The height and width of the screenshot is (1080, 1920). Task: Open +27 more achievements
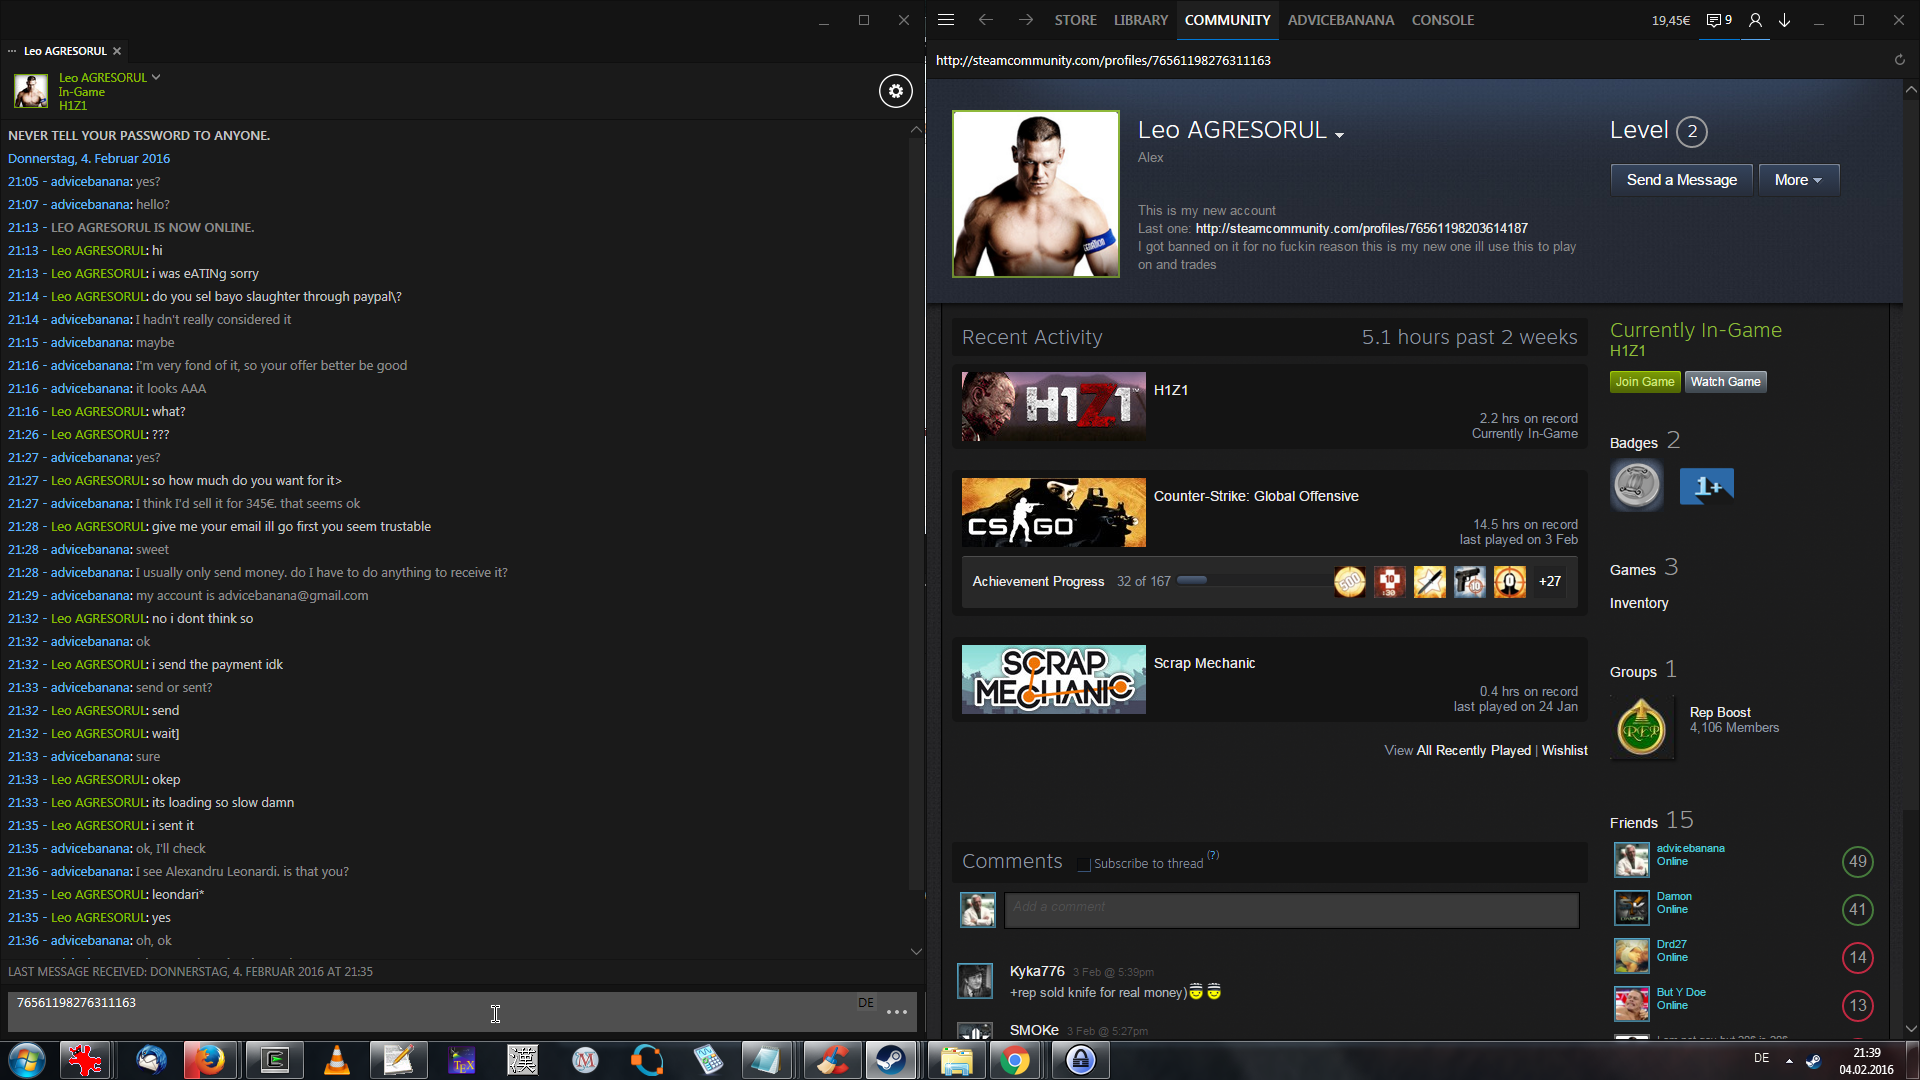(1550, 581)
